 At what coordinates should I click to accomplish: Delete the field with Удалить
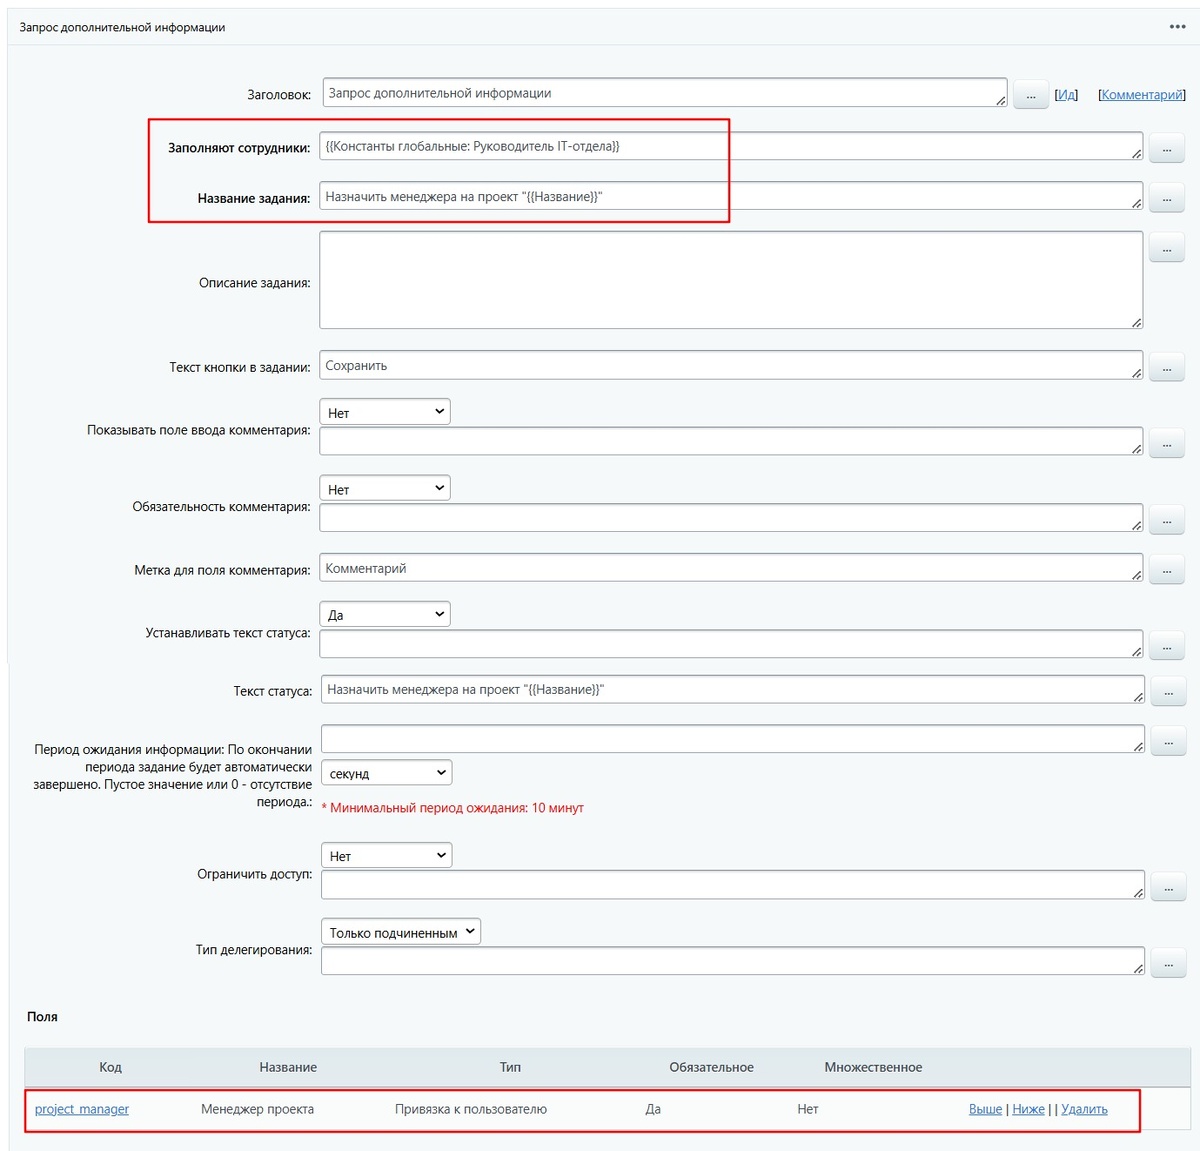tap(1084, 1109)
